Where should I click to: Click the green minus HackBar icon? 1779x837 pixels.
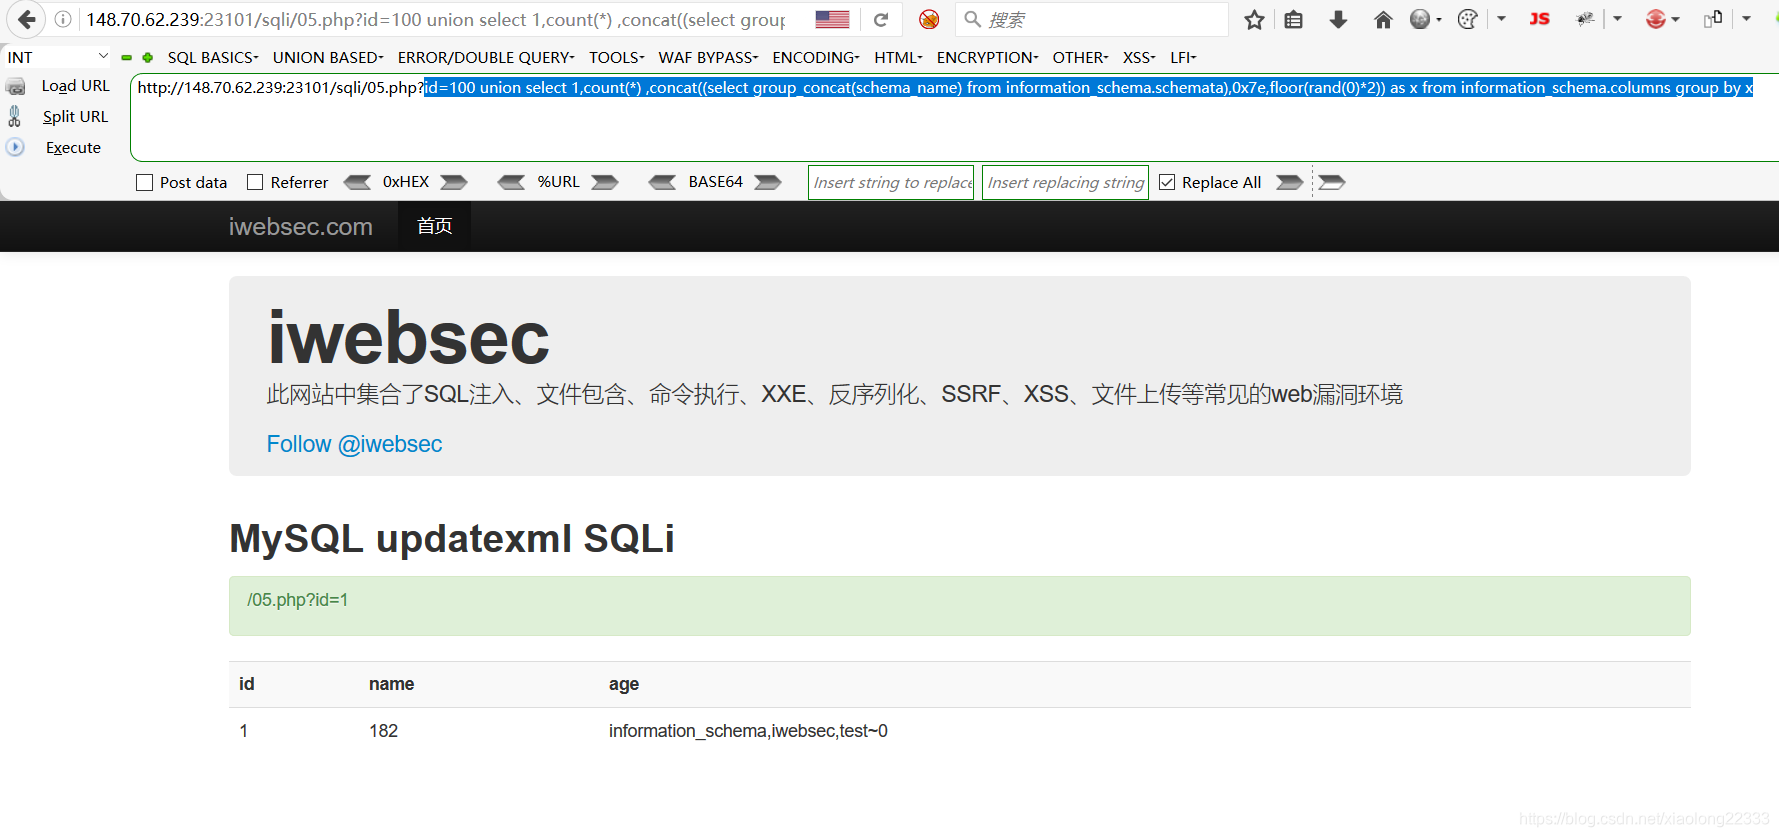tap(127, 58)
